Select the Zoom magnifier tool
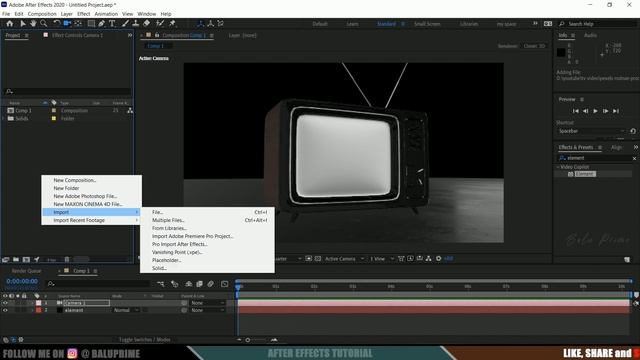The height and width of the screenshot is (360, 640). 43,24
